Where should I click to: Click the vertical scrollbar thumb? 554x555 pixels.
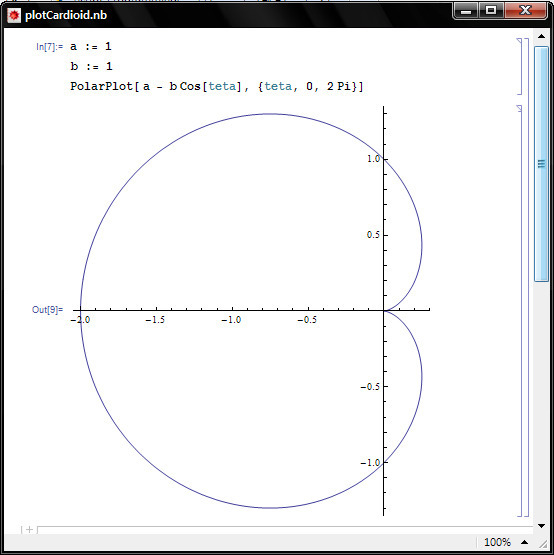(541, 164)
